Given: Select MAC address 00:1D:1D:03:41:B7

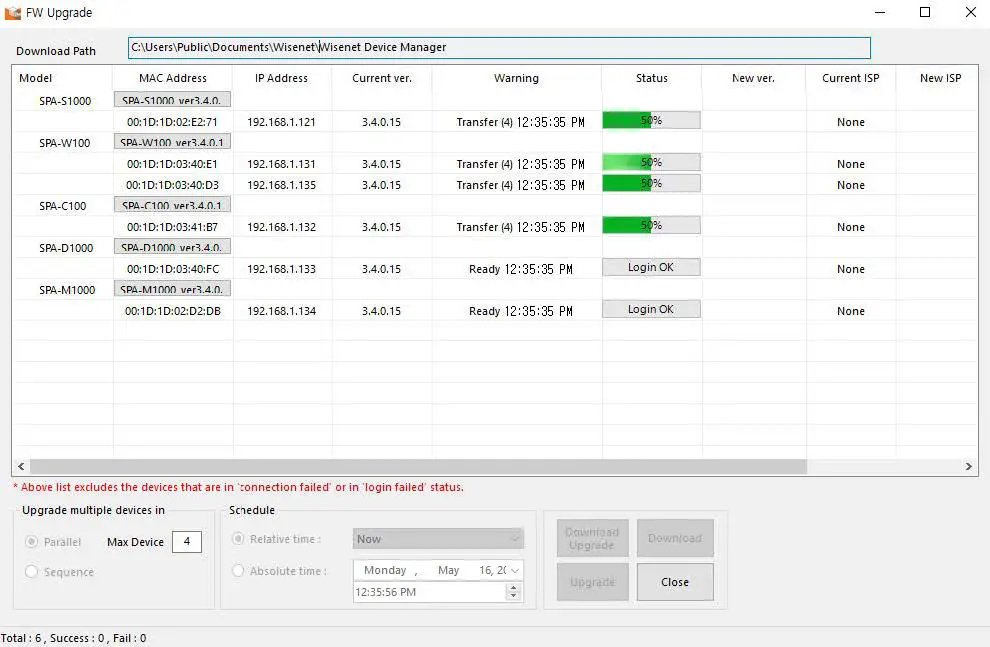Looking at the screenshot, I should point(172,227).
